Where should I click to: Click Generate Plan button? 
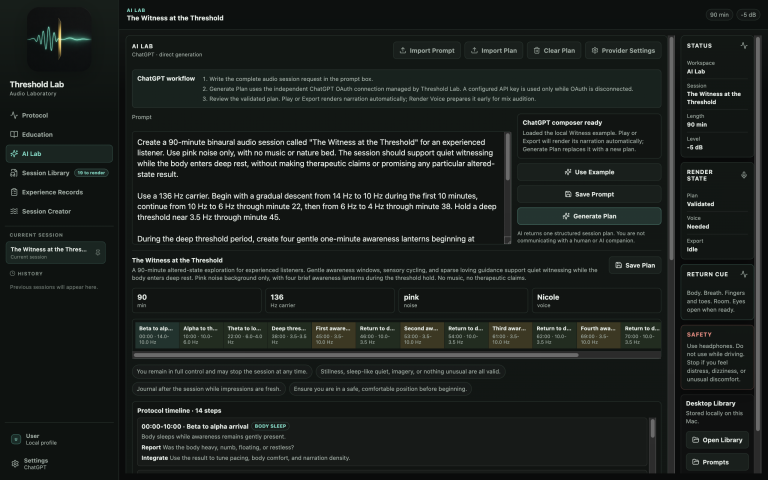click(x=589, y=216)
